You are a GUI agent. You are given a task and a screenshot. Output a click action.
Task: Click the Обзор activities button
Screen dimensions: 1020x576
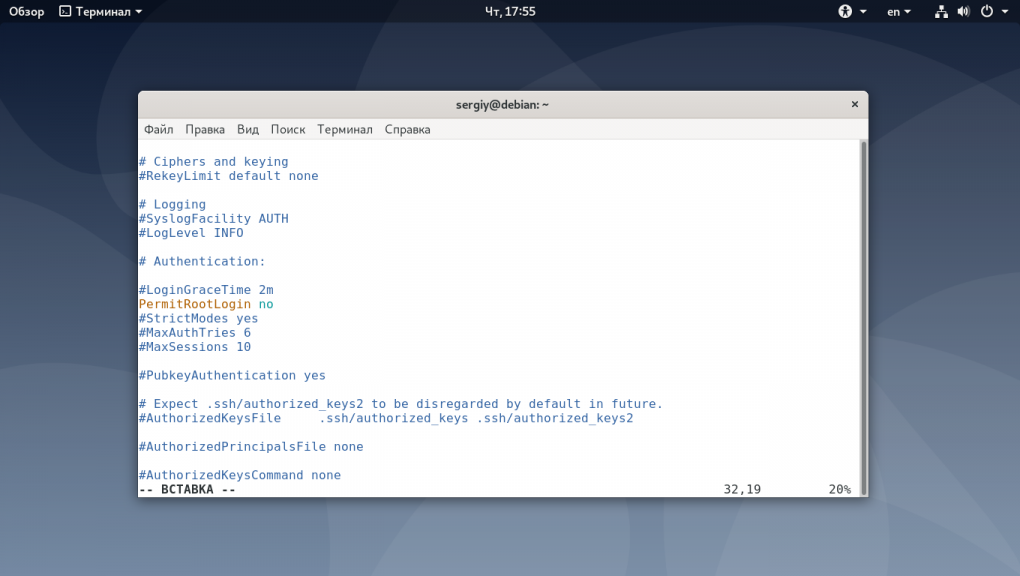[27, 11]
